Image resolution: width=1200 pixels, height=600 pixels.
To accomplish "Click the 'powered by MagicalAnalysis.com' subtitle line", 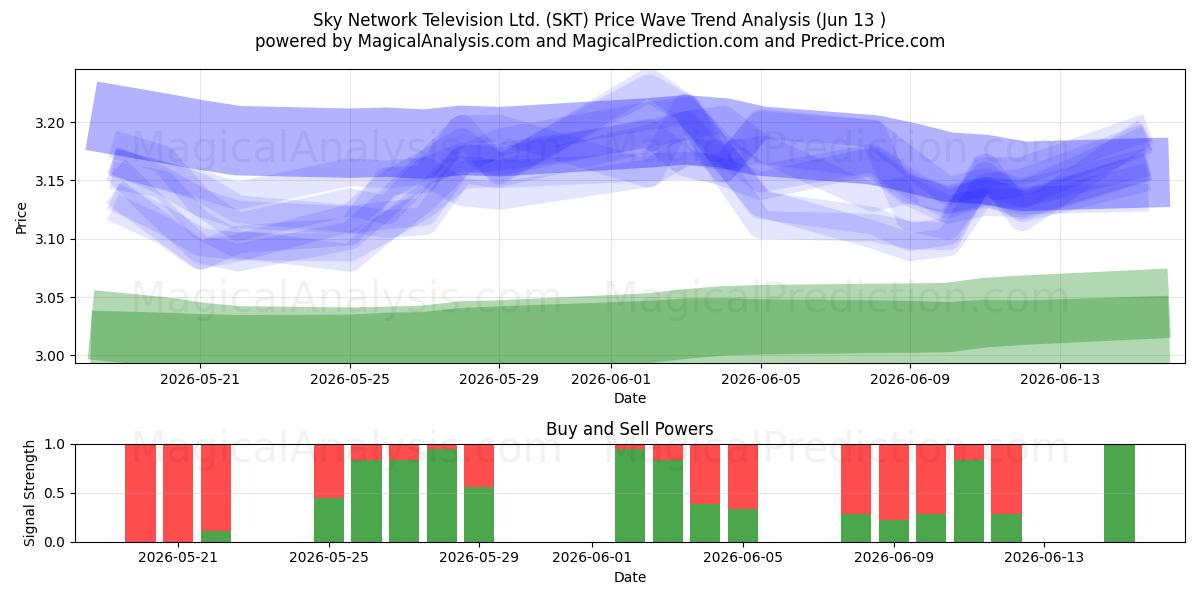I will click(x=600, y=41).
